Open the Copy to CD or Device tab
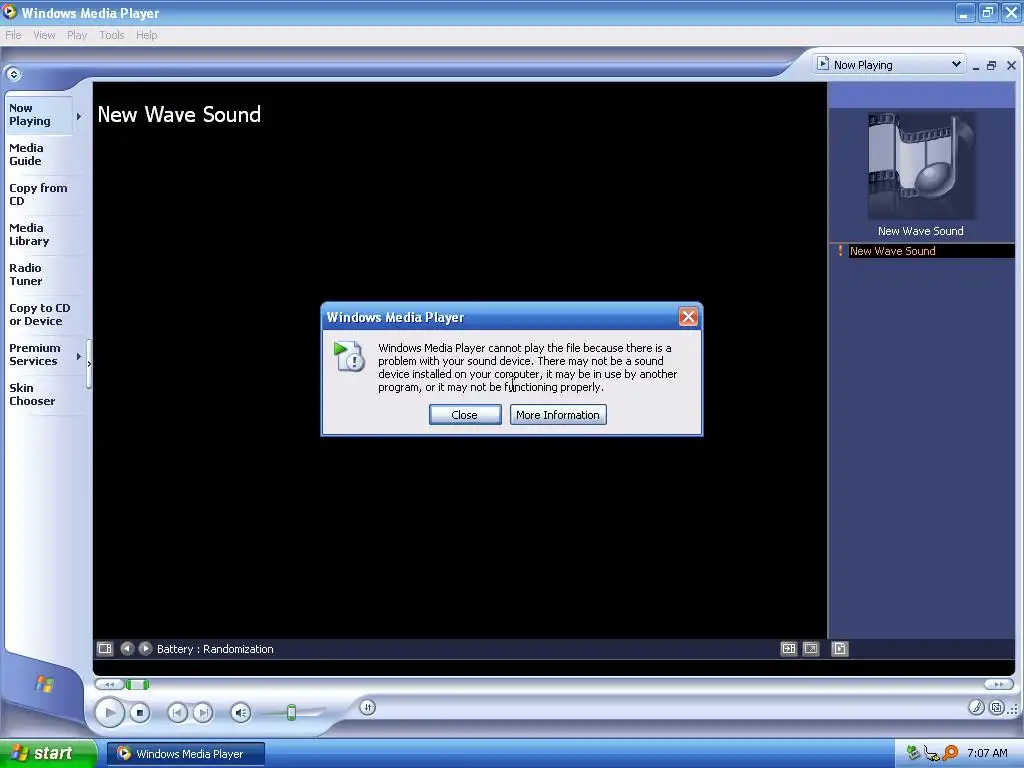The width and height of the screenshot is (1024, 768). coord(43,314)
